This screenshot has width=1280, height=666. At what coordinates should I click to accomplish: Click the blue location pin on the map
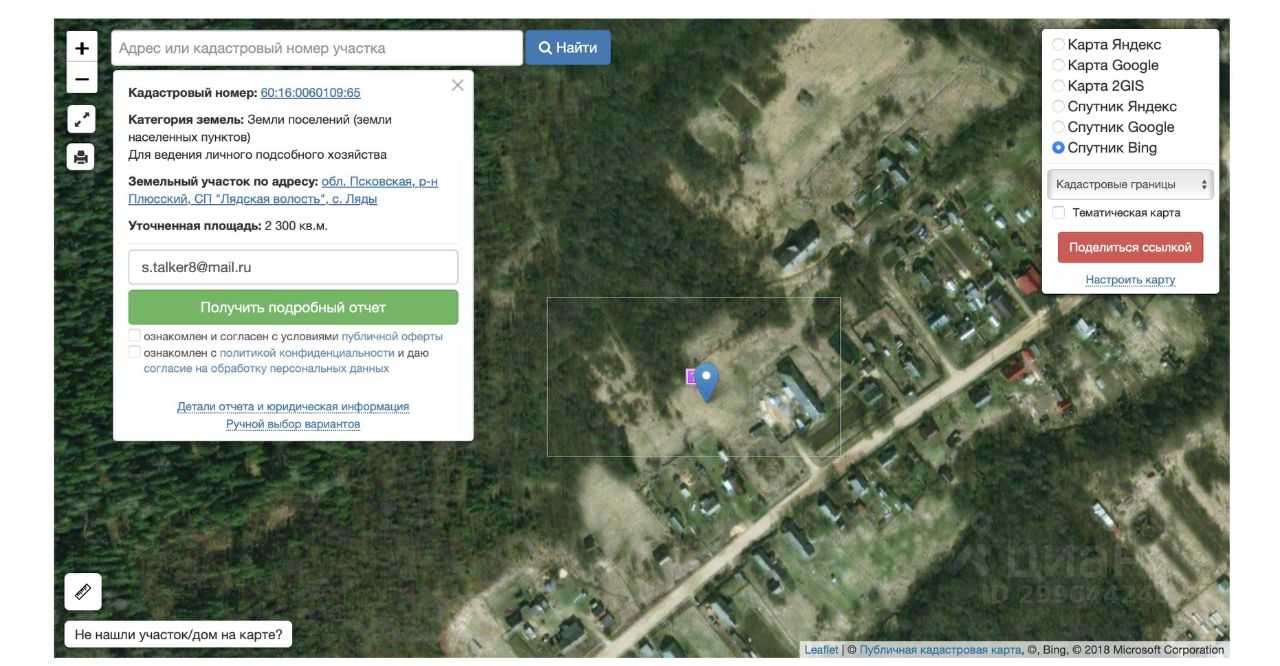point(707,382)
